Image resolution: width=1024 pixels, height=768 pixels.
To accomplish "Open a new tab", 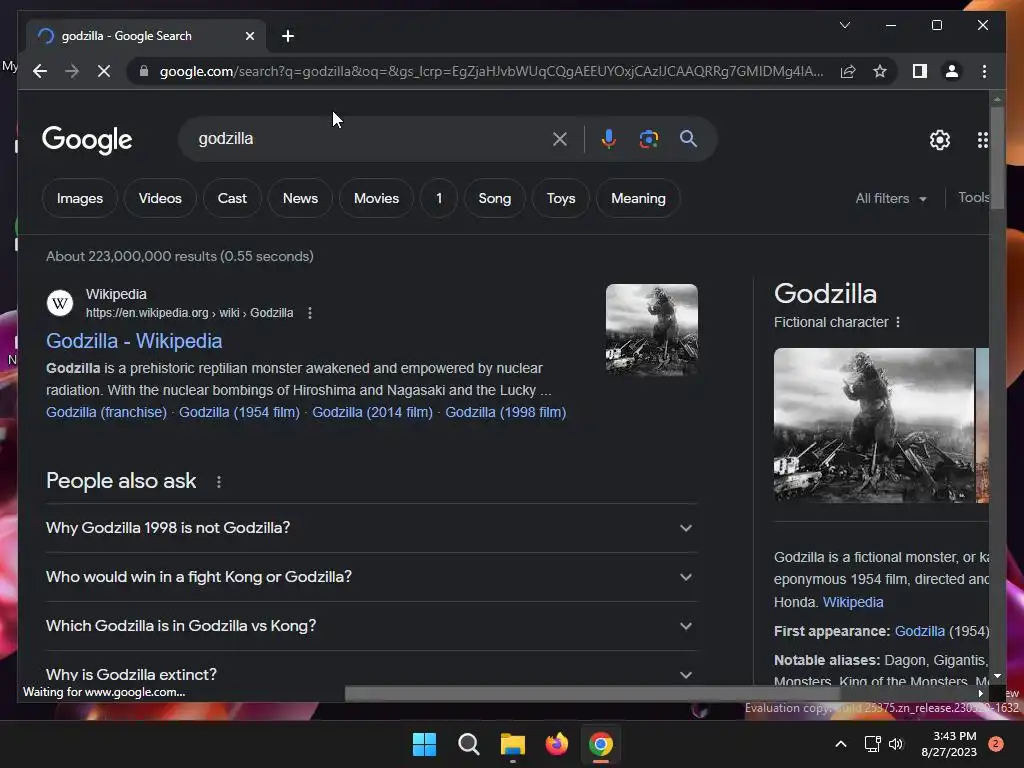I will click(x=288, y=36).
